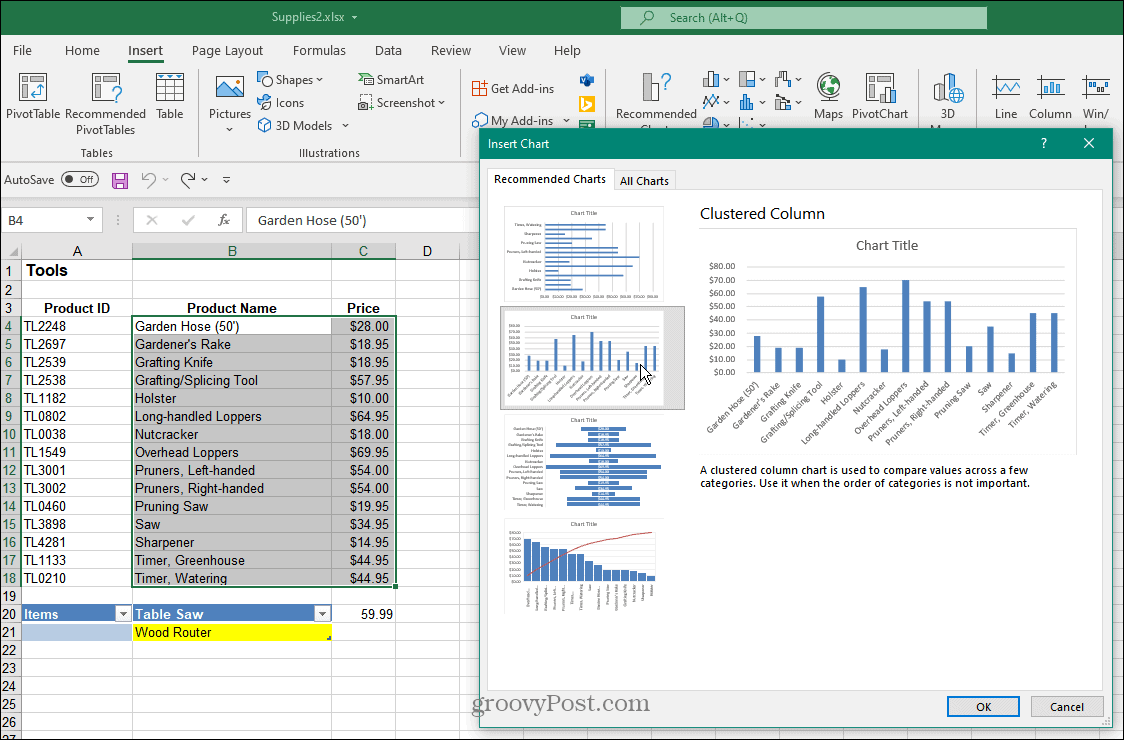Select the clustered bar chart thumbnail
The width and height of the screenshot is (1124, 740).
[x=584, y=253]
